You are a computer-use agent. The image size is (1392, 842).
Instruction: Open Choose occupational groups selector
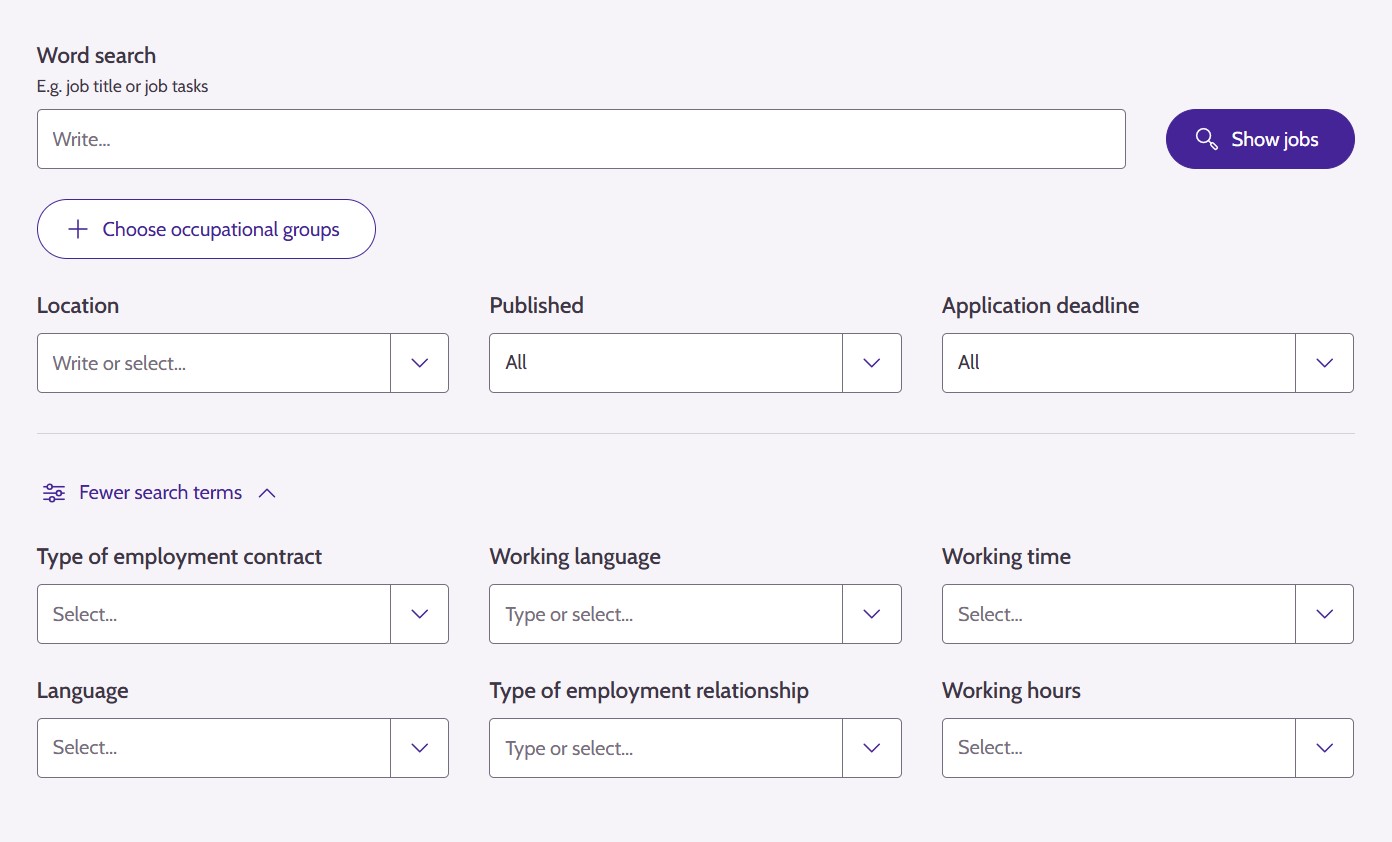[x=206, y=229]
